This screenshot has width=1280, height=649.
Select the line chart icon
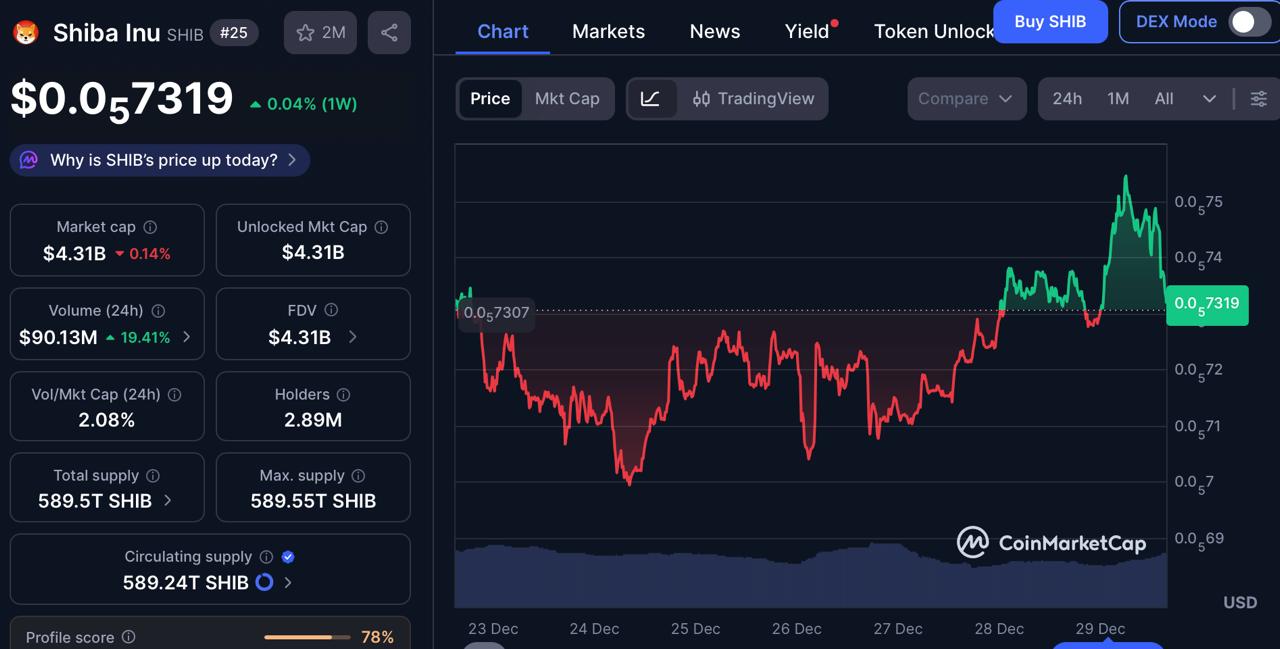coord(652,98)
